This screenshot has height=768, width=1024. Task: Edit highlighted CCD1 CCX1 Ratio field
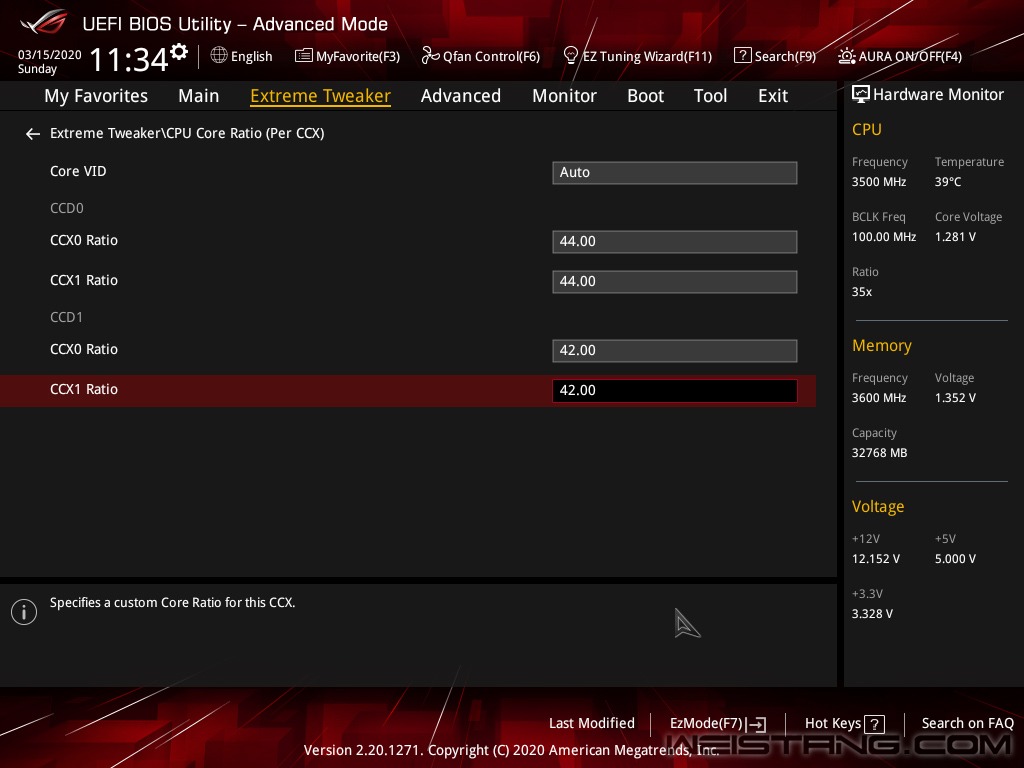[675, 391]
